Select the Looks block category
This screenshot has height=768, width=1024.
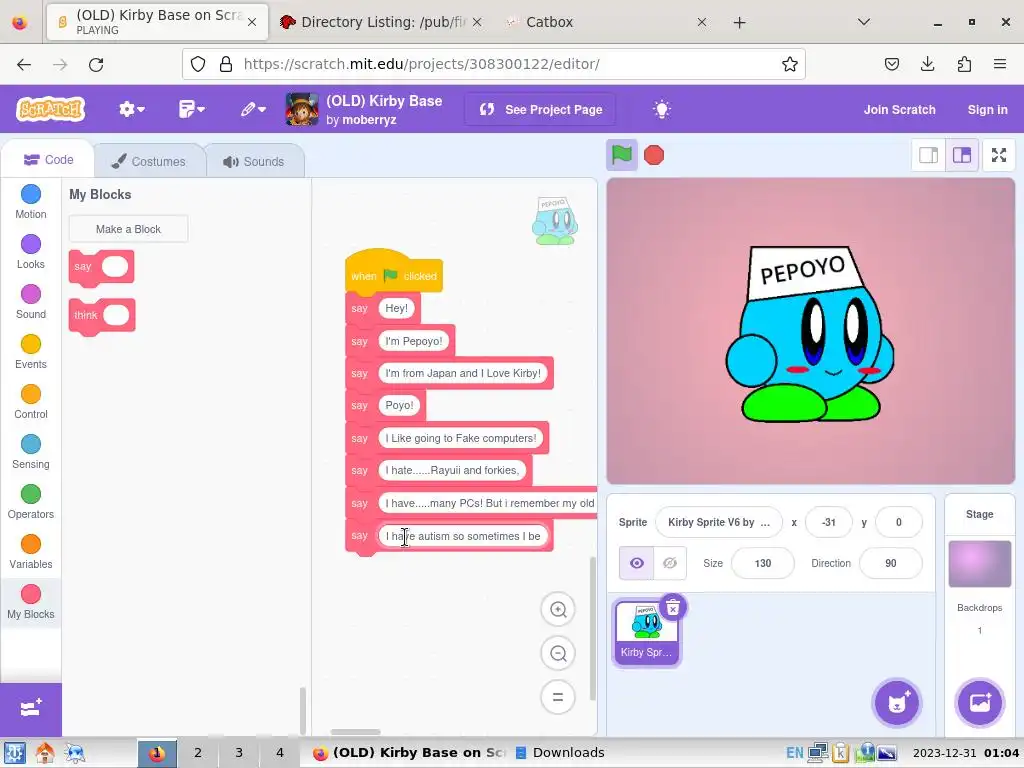click(x=31, y=252)
